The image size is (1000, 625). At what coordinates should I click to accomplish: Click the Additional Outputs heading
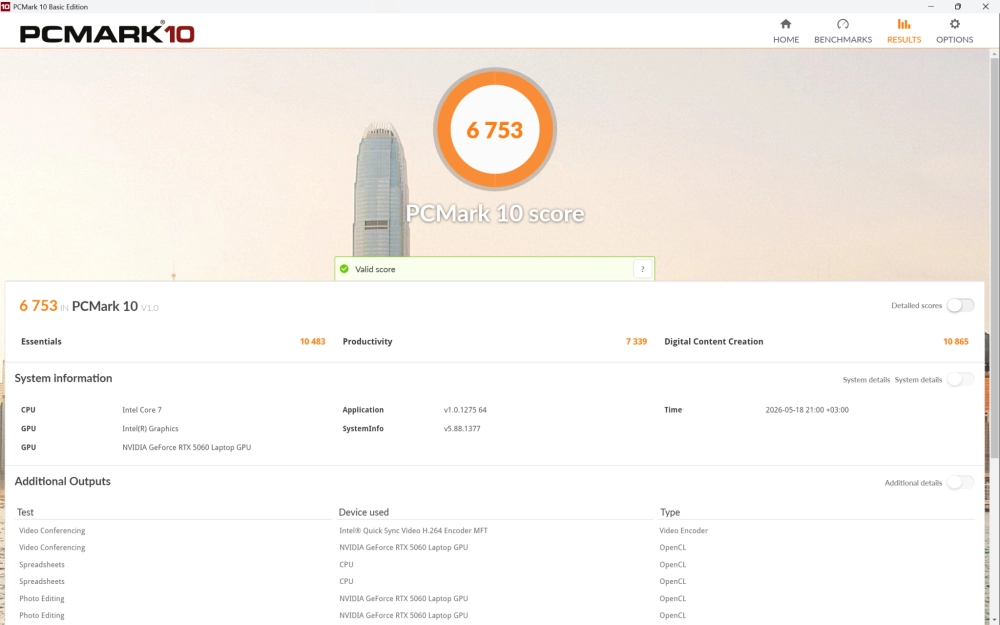(x=62, y=482)
